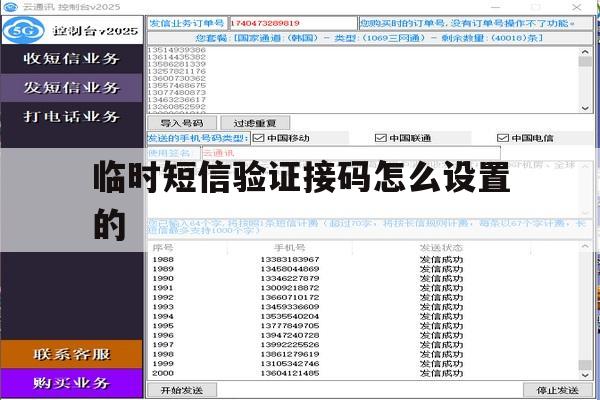This screenshot has width=600, height=400.
Task: Click the number list scroll-down arrow
Action: click(585, 108)
